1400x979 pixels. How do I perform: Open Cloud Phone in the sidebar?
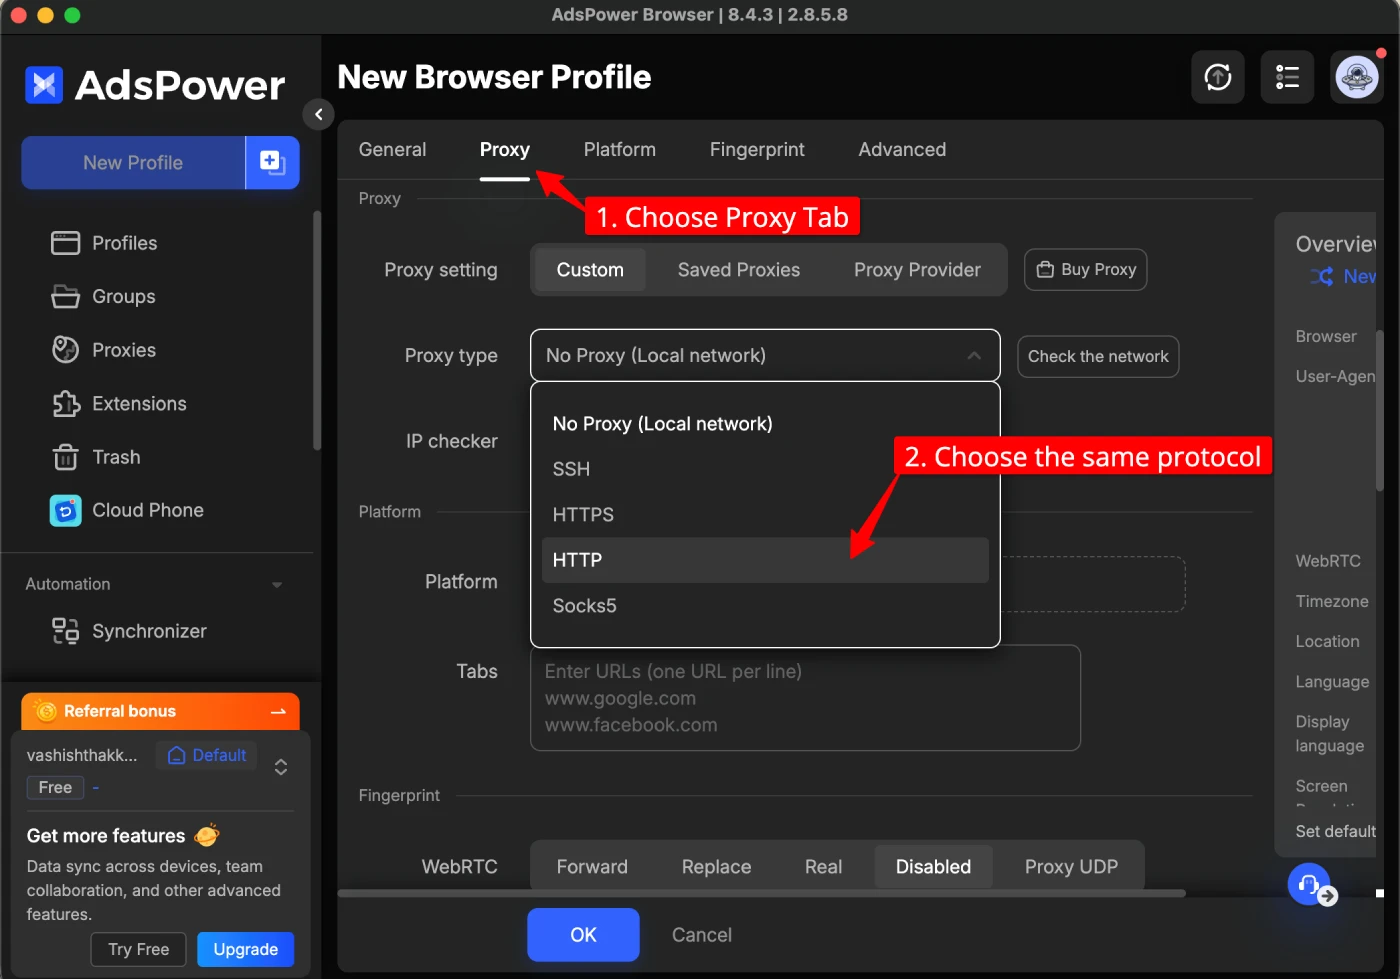127,510
